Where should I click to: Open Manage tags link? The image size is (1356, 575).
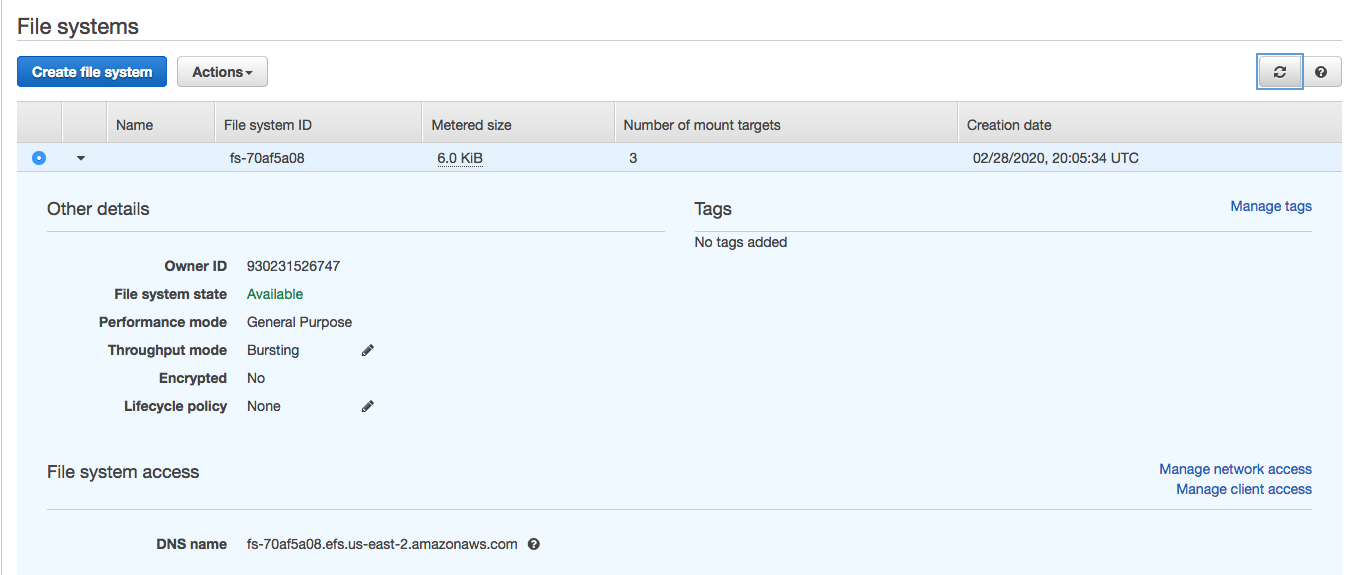[x=1271, y=206]
